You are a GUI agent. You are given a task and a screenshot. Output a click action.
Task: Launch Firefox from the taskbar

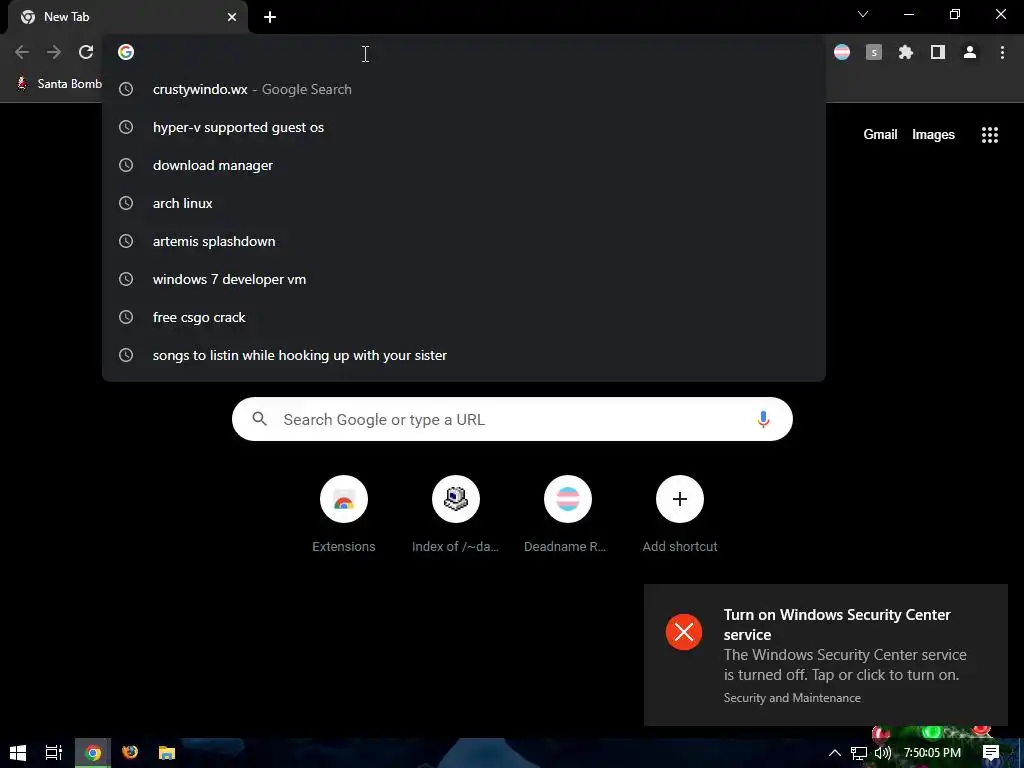click(130, 753)
